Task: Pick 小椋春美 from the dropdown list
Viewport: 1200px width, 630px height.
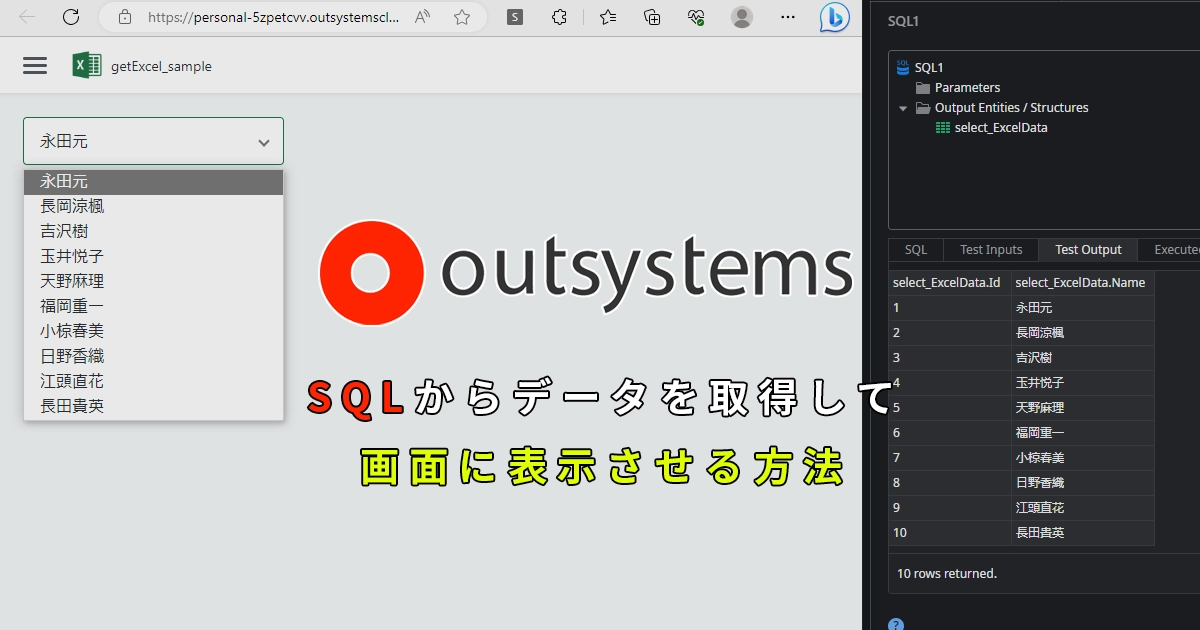Action: click(154, 332)
